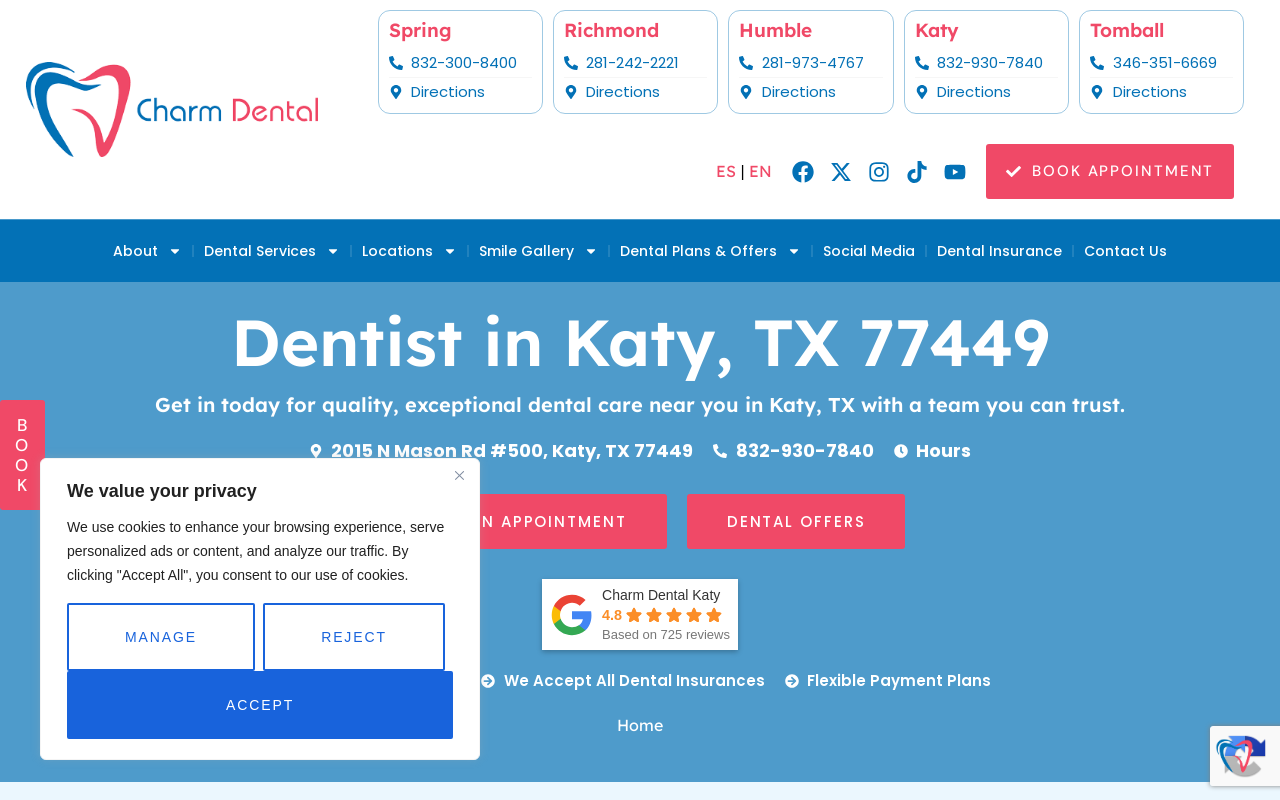1280x800 pixels.
Task: Click phone icon in Humble location card
Action: [x=746, y=63]
